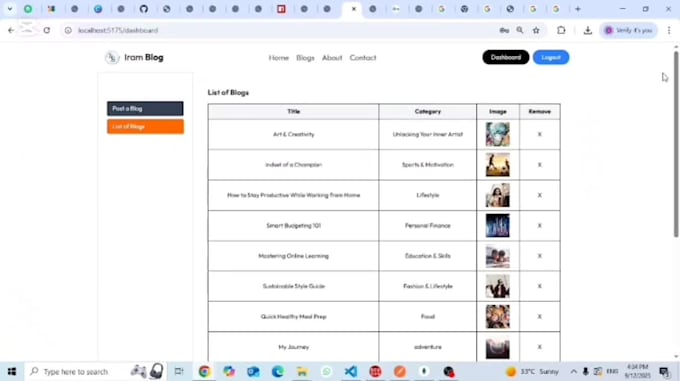Open the Art & Creativity thumbnail image
The image size is (680, 381).
coord(497,134)
